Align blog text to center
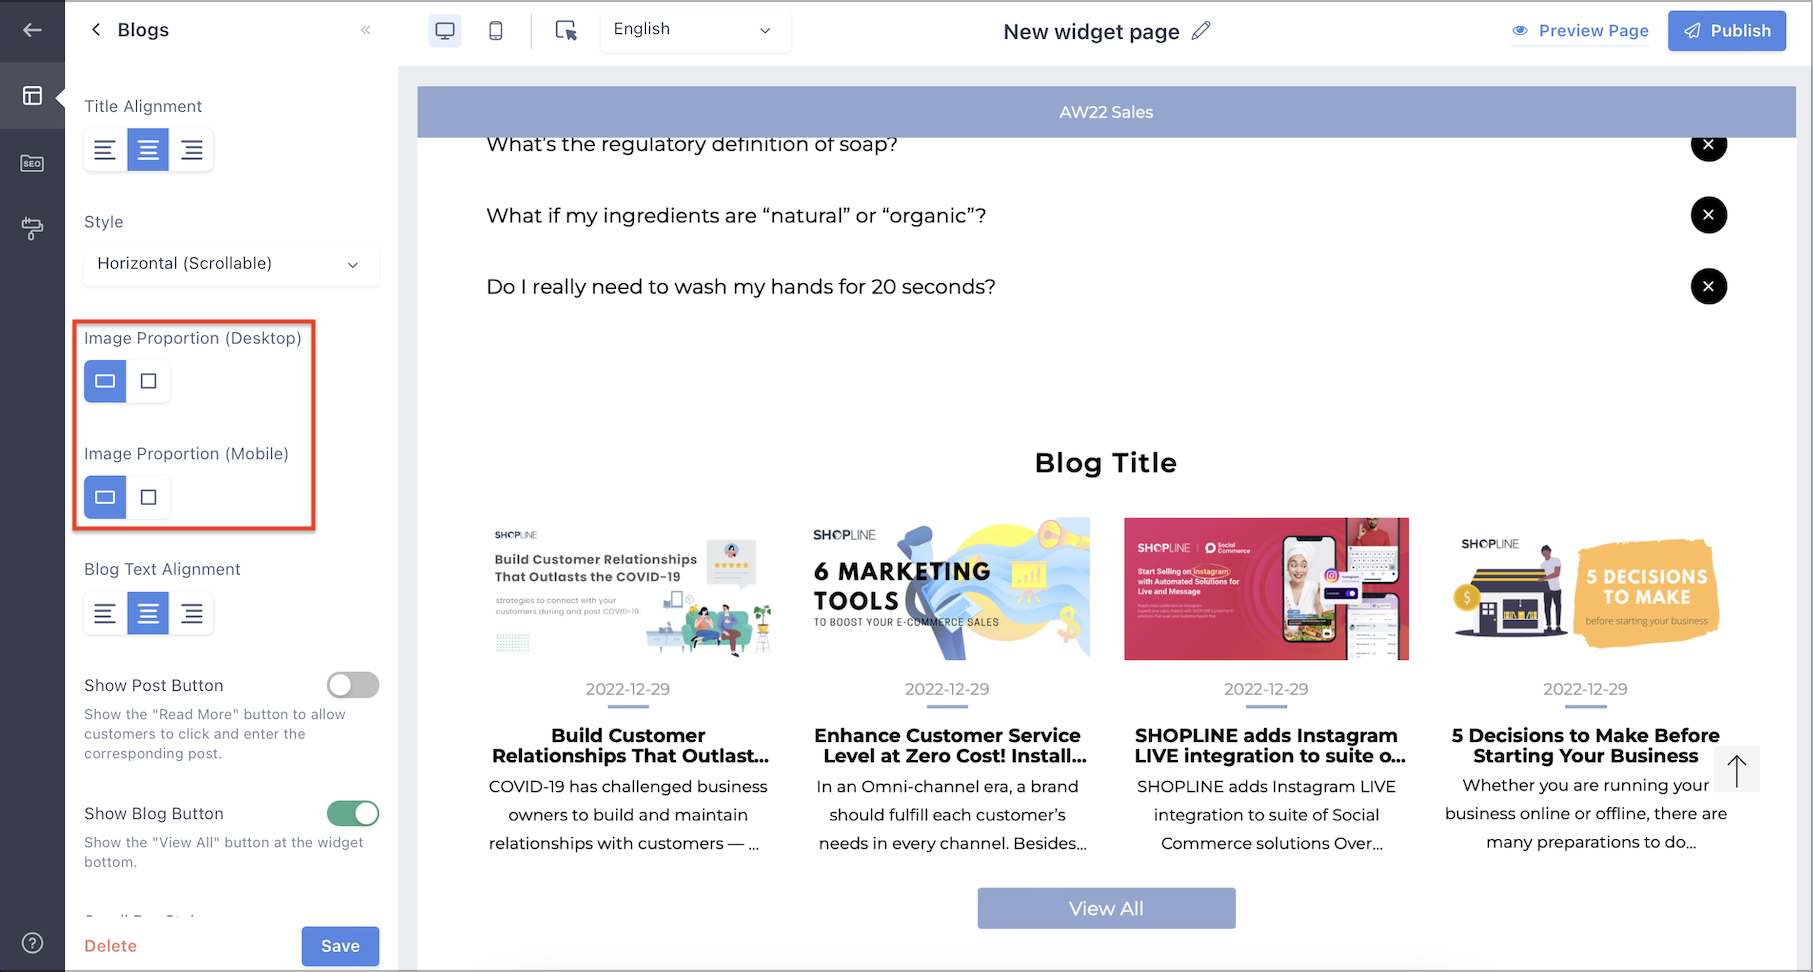Image resolution: width=1813 pixels, height=972 pixels. (x=148, y=613)
